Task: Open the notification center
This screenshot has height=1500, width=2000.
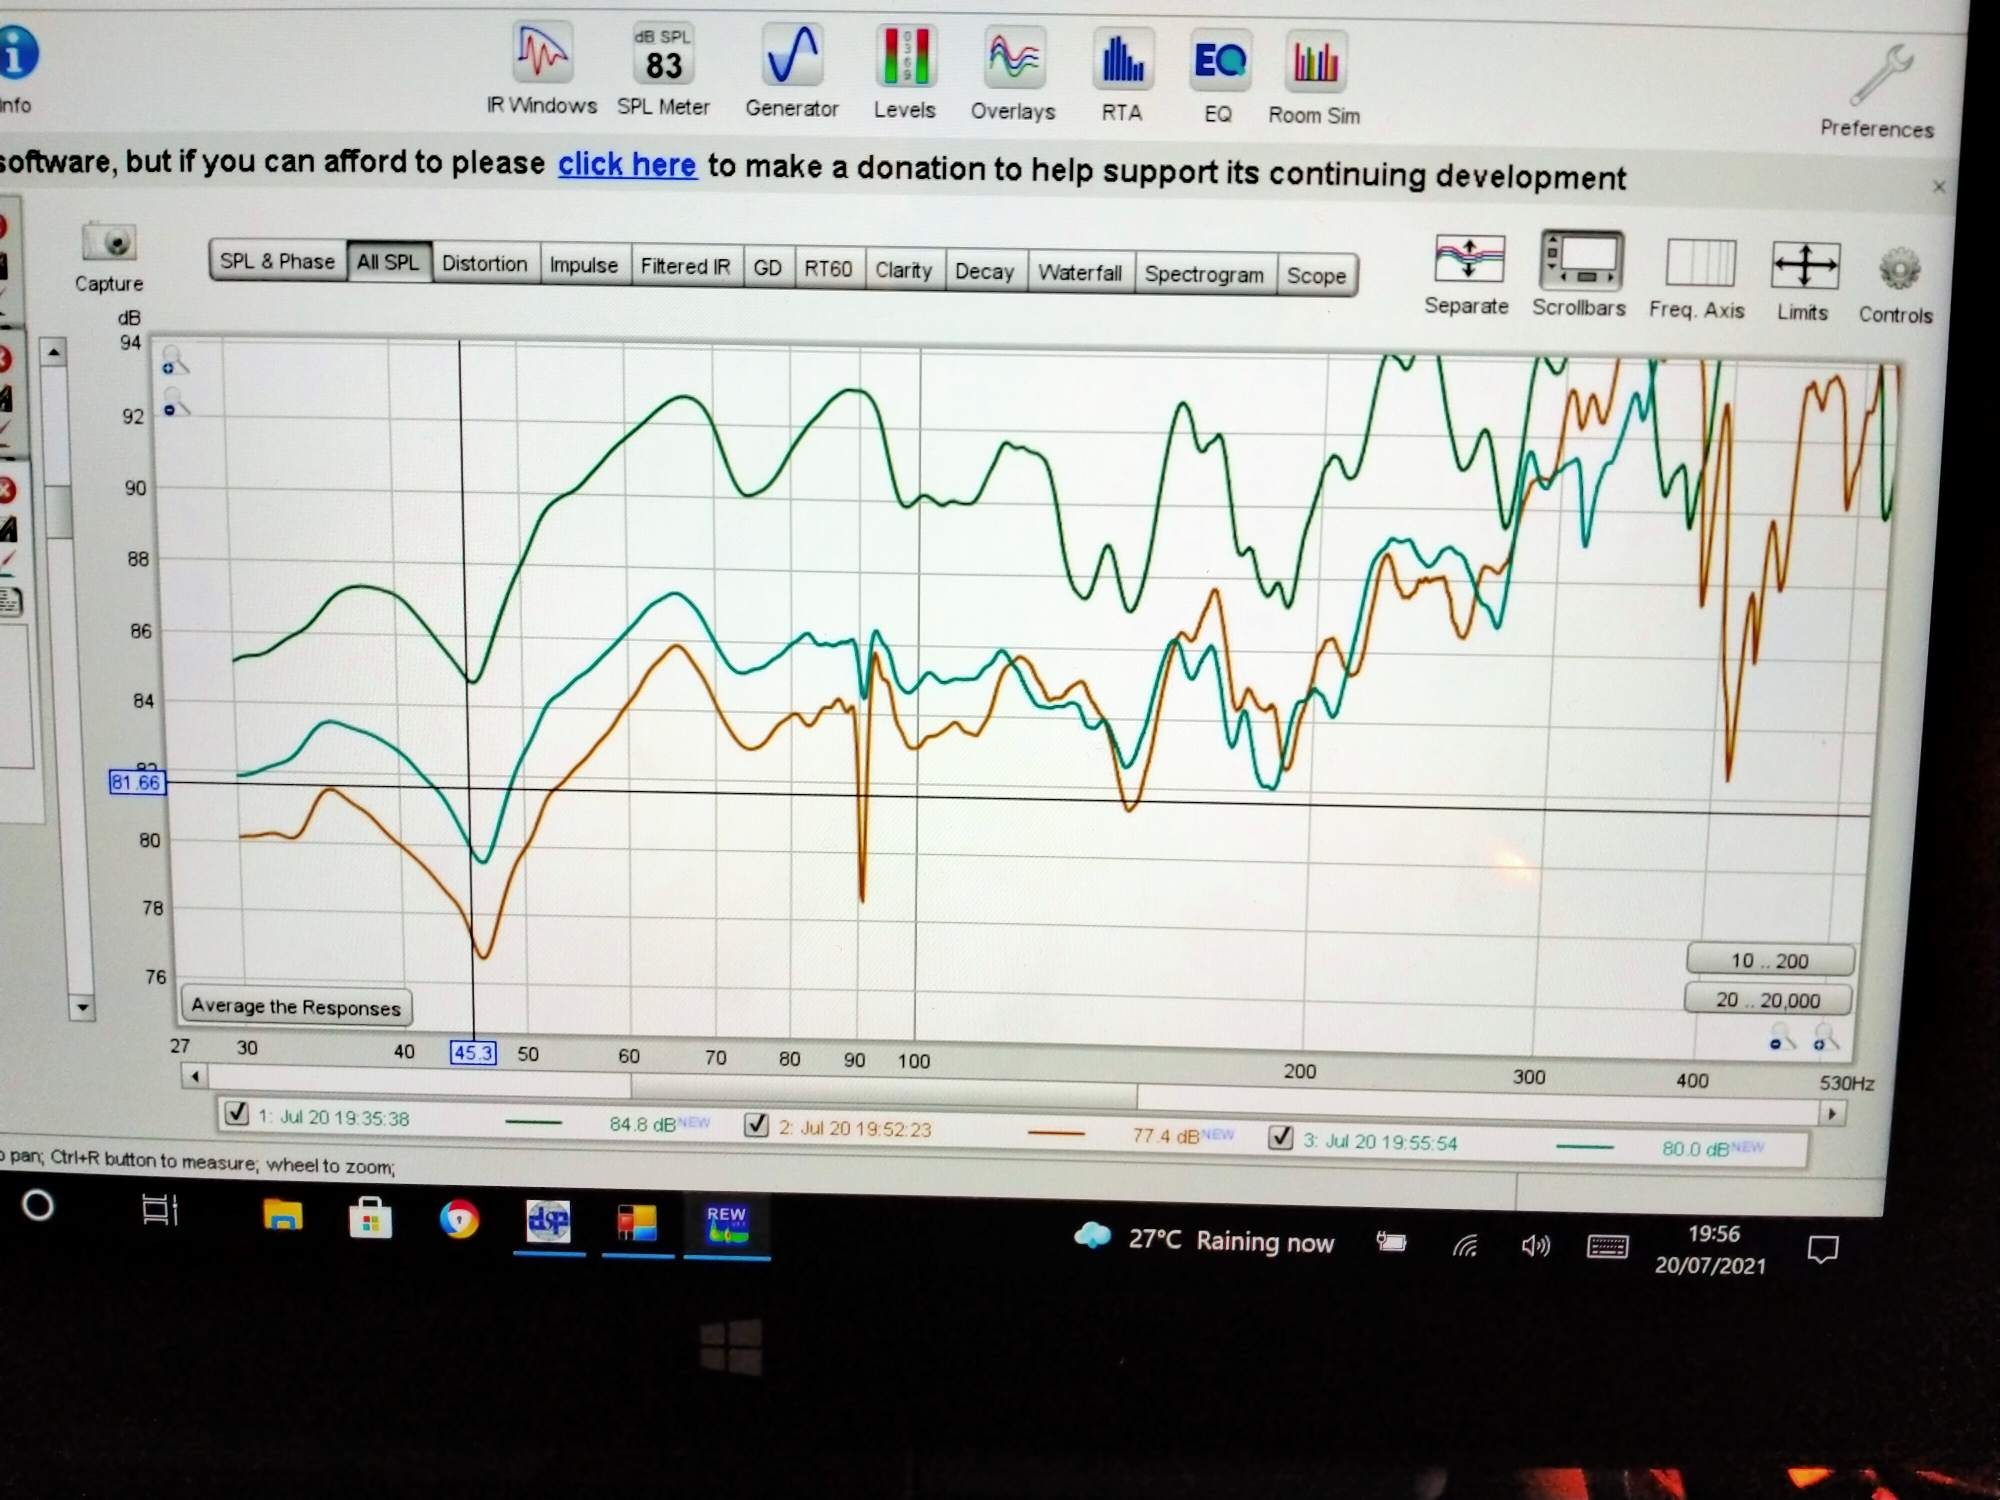Action: (x=1823, y=1249)
